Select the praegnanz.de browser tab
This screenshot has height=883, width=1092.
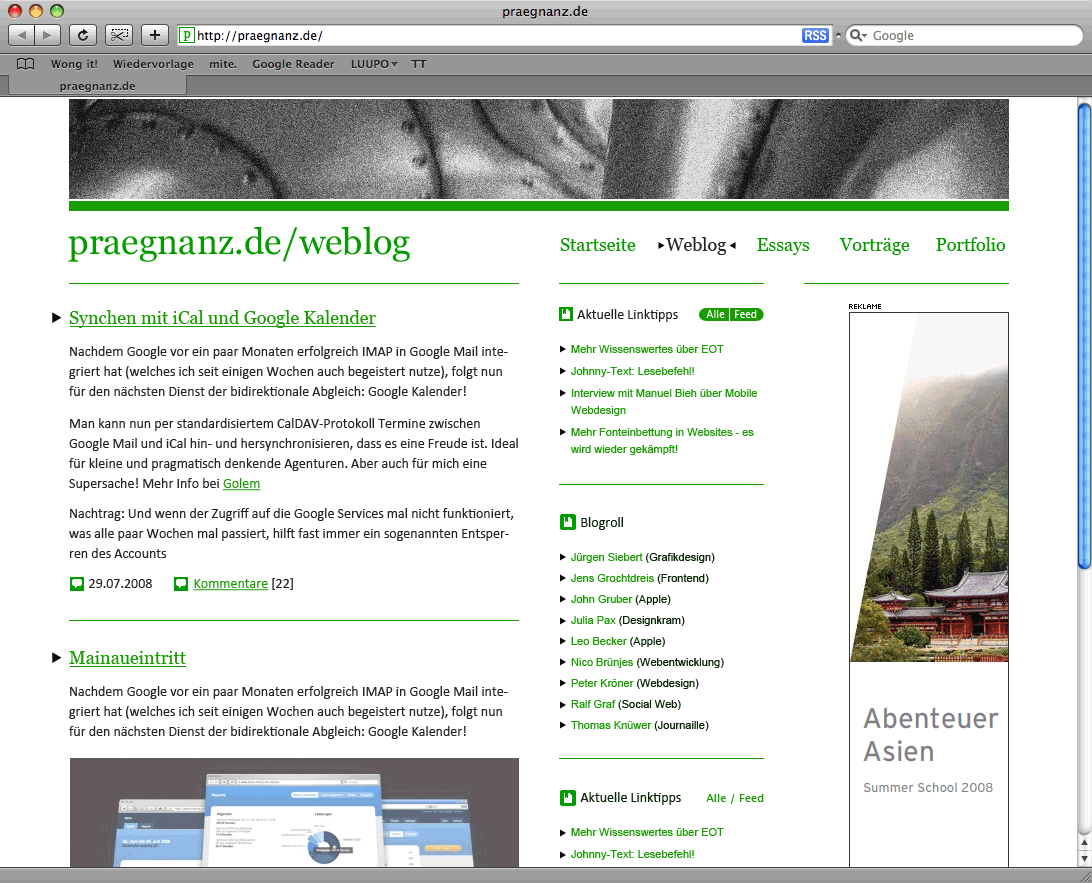coord(97,86)
